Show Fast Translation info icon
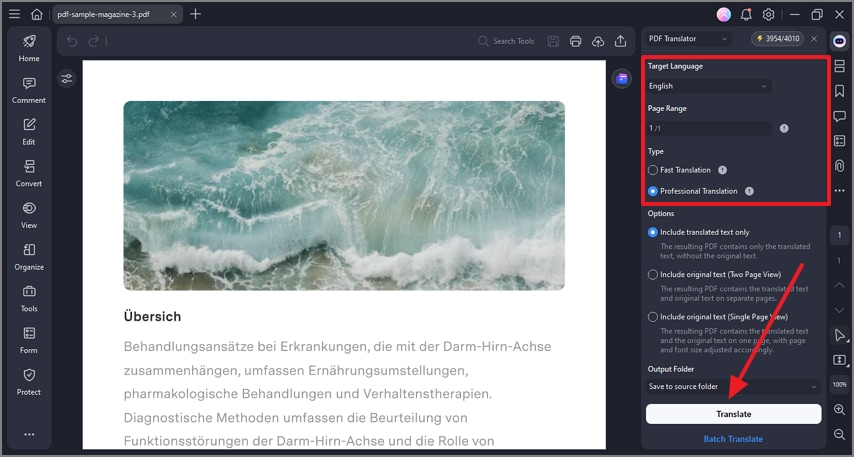 tap(722, 170)
